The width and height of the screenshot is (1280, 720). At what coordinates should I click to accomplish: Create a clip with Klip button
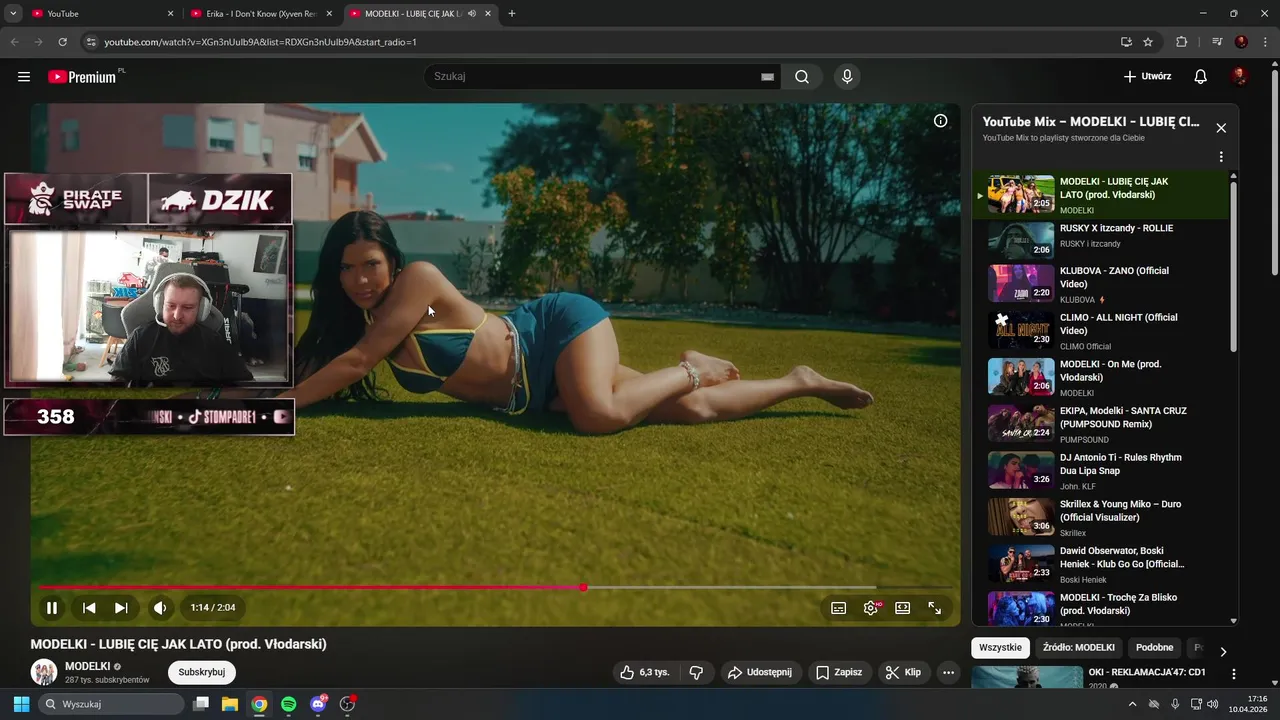pos(903,672)
